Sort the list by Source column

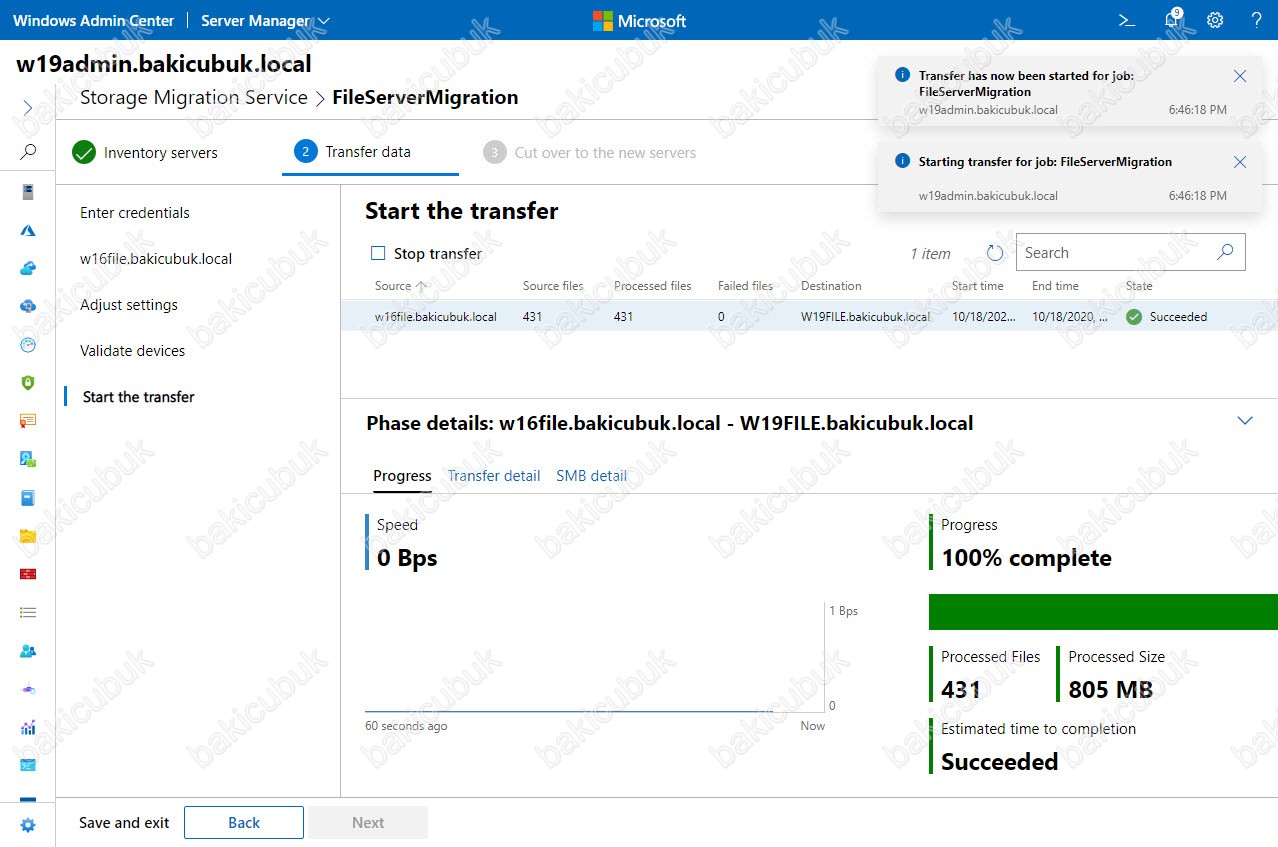tap(400, 286)
